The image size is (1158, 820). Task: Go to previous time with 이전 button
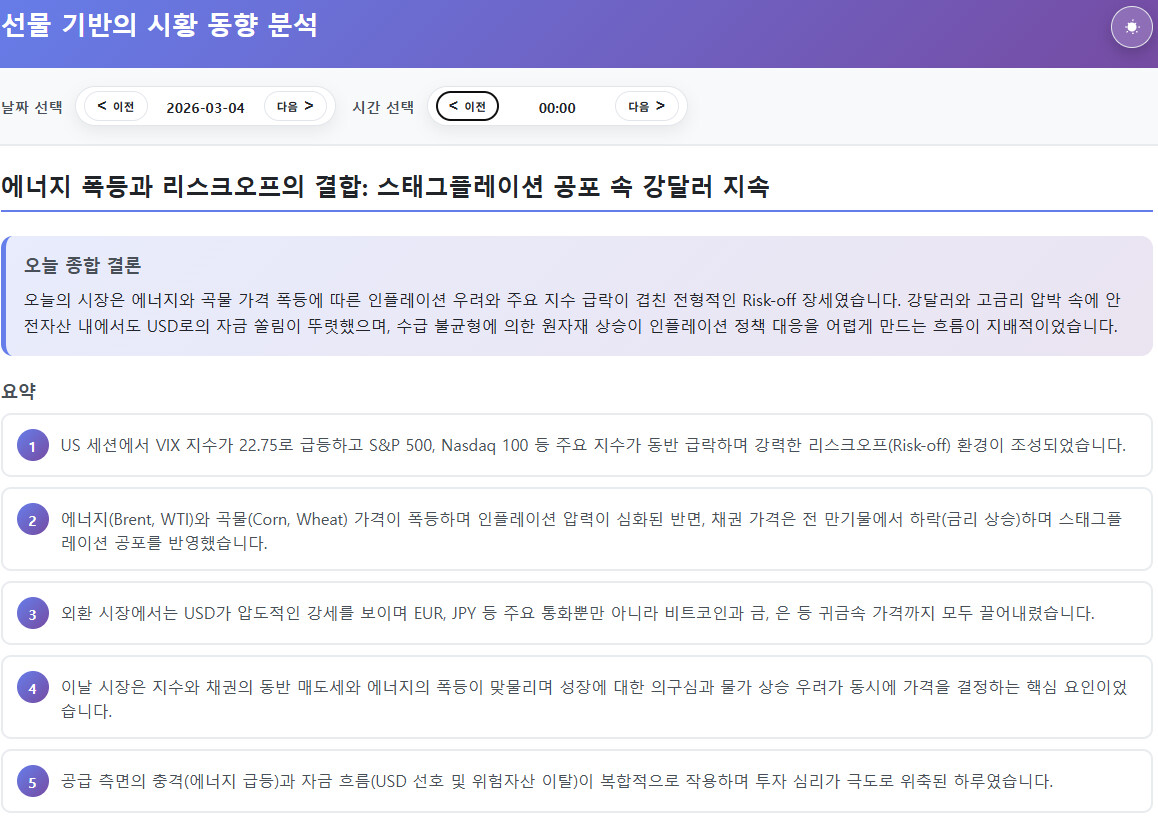coord(467,106)
